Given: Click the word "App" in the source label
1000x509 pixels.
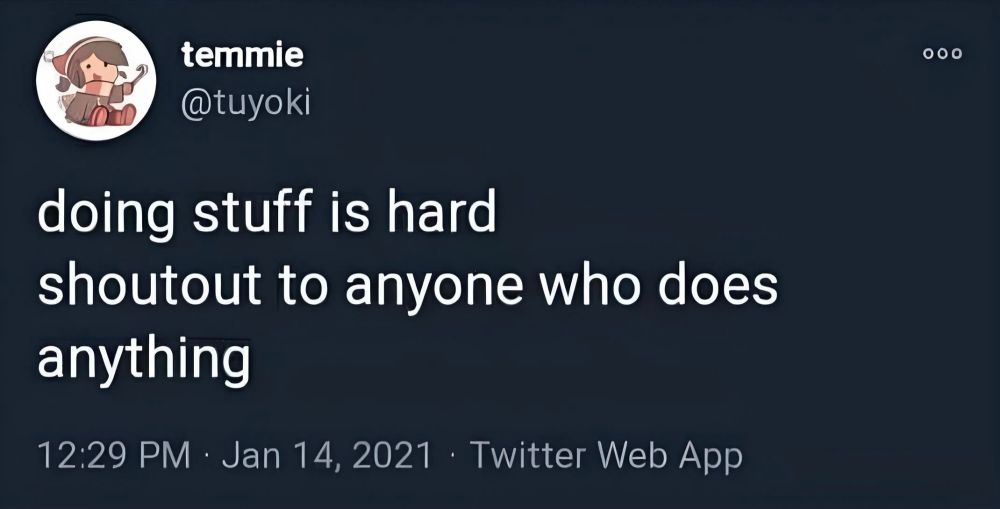Looking at the screenshot, I should pos(710,456).
